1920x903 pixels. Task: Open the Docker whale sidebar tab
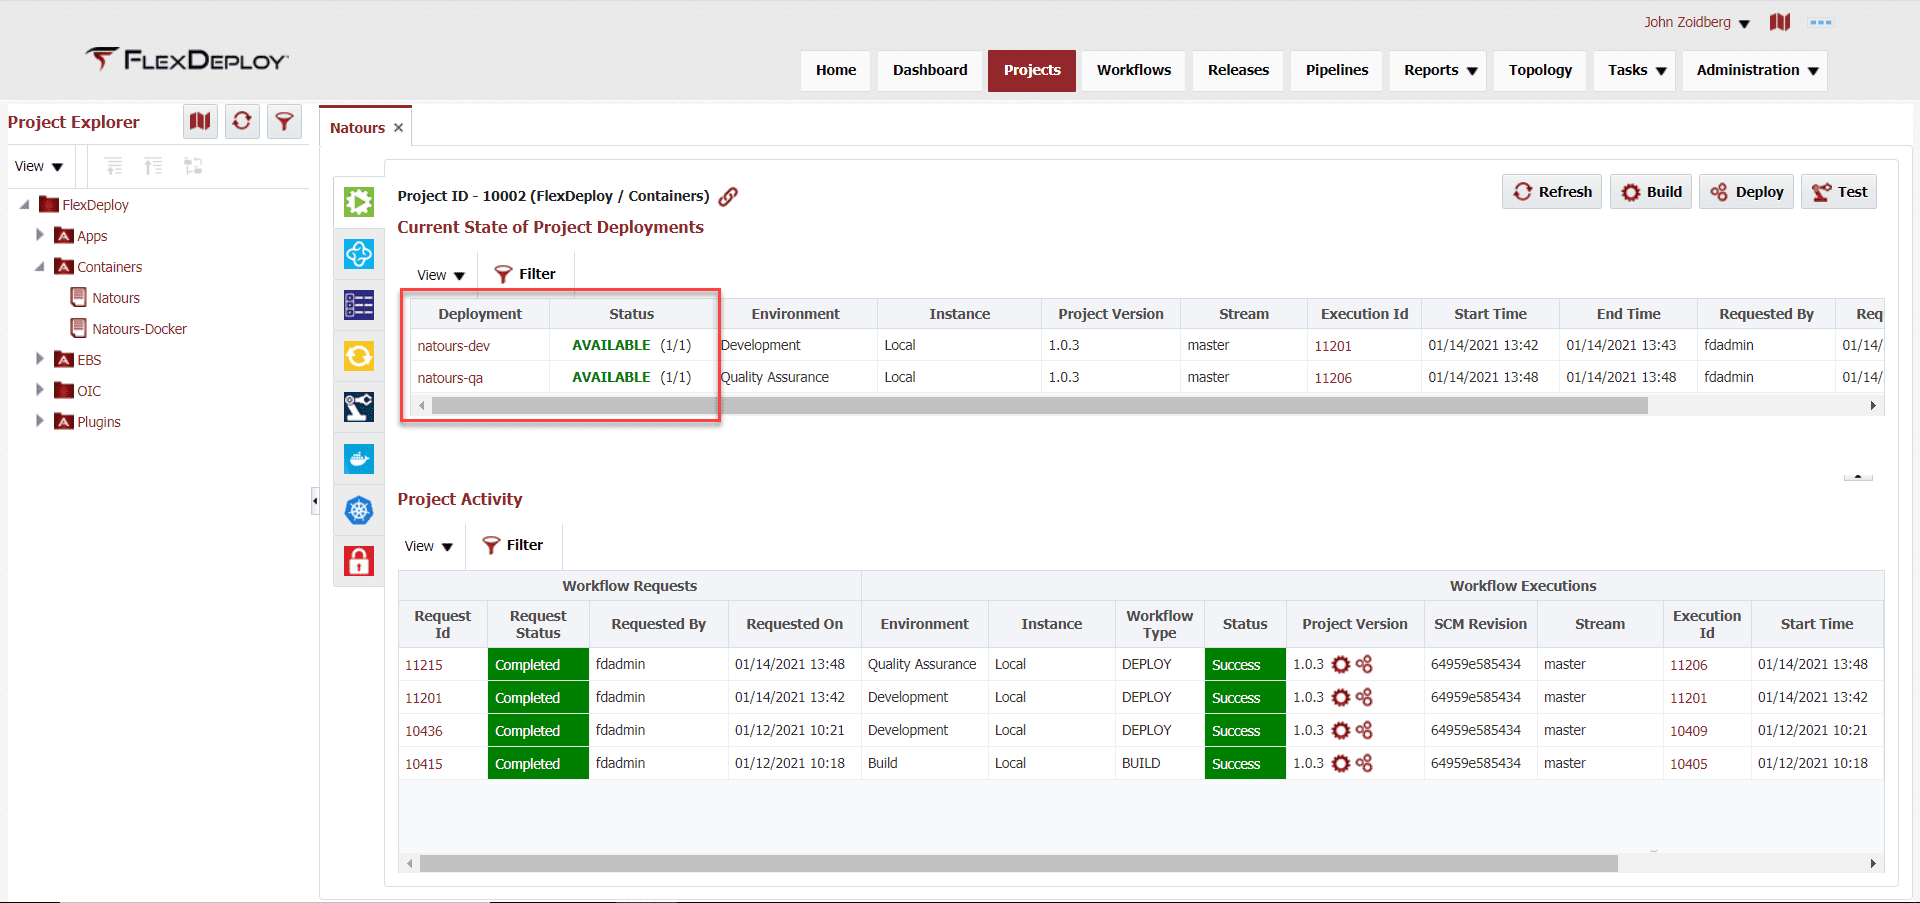359,459
